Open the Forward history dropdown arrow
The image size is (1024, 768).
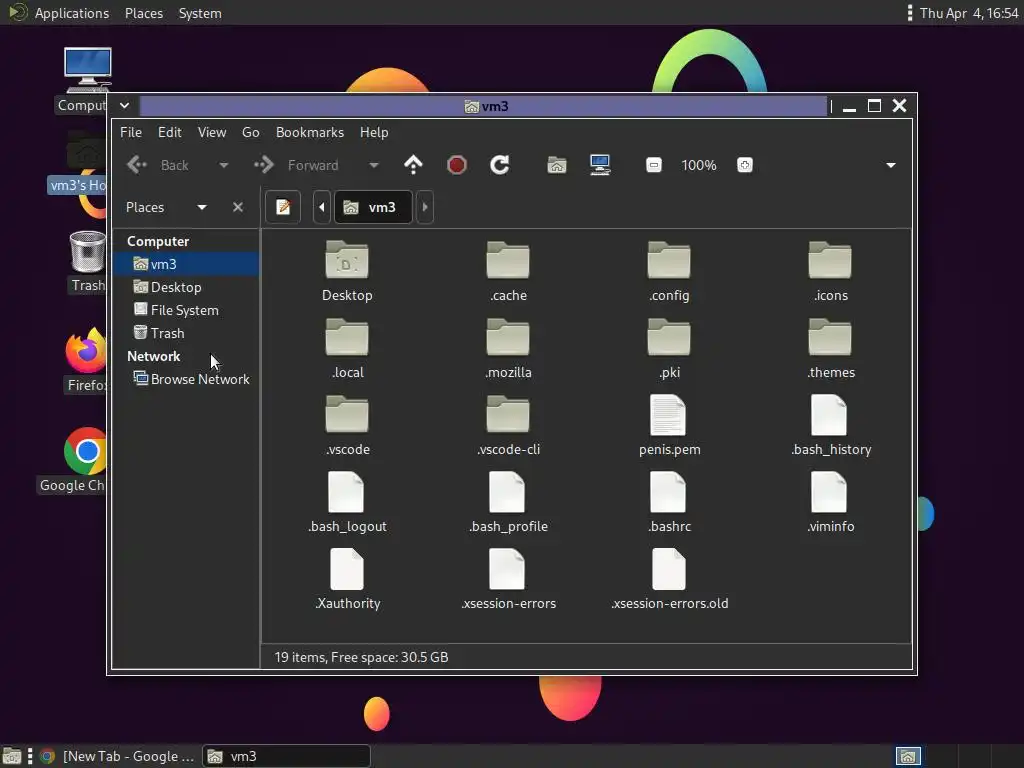pos(374,165)
